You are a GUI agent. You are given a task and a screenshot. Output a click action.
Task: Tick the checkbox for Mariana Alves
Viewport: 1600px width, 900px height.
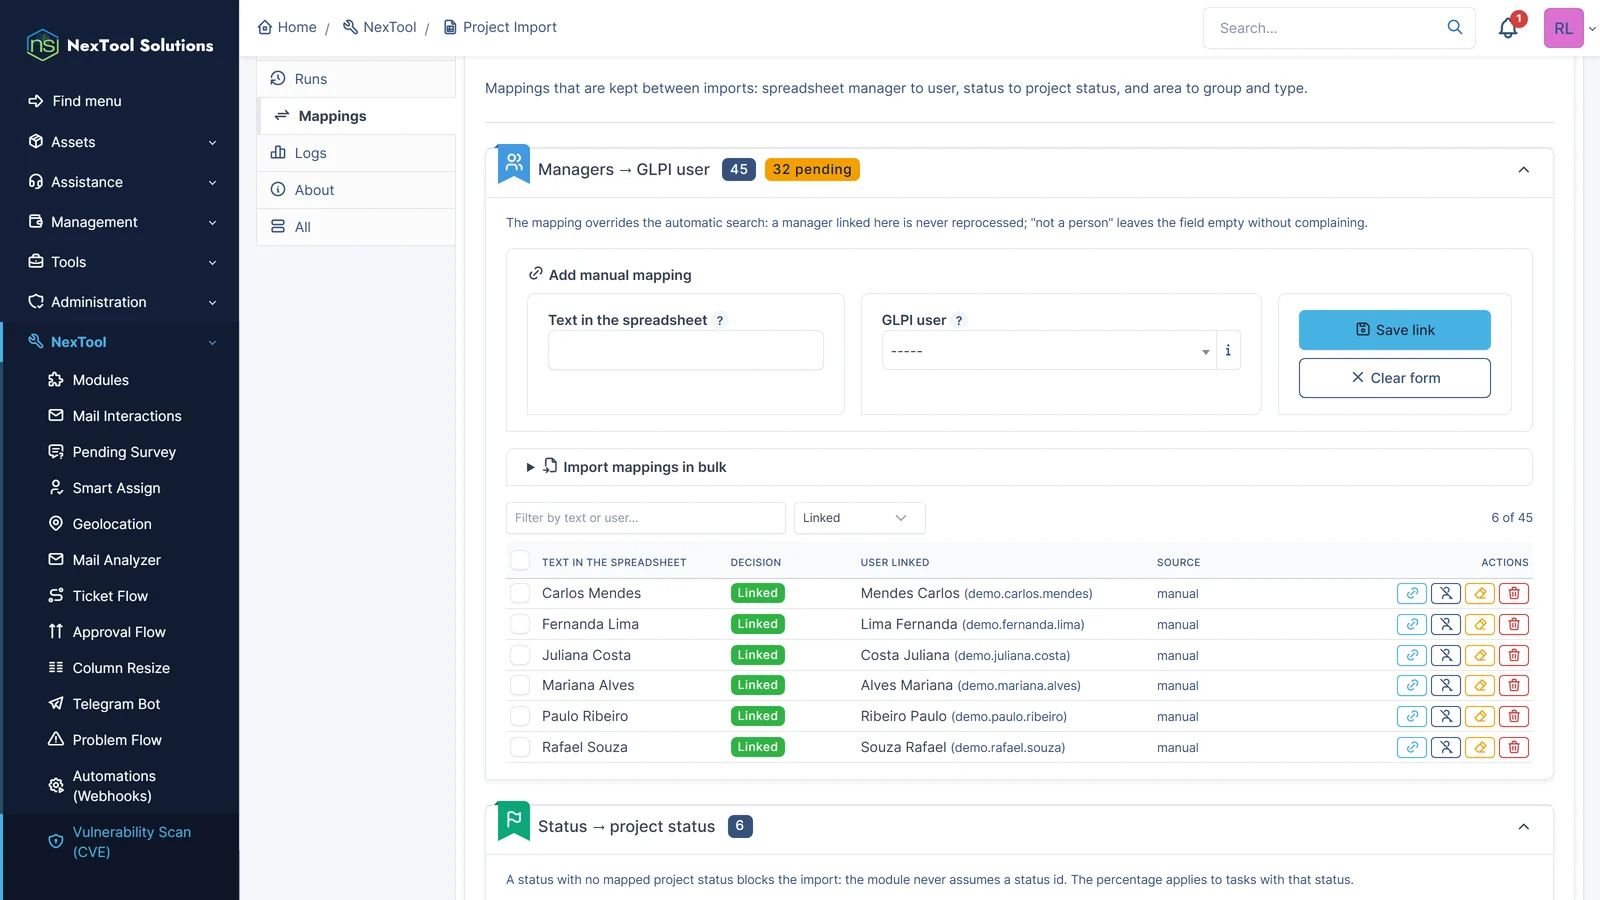point(520,685)
